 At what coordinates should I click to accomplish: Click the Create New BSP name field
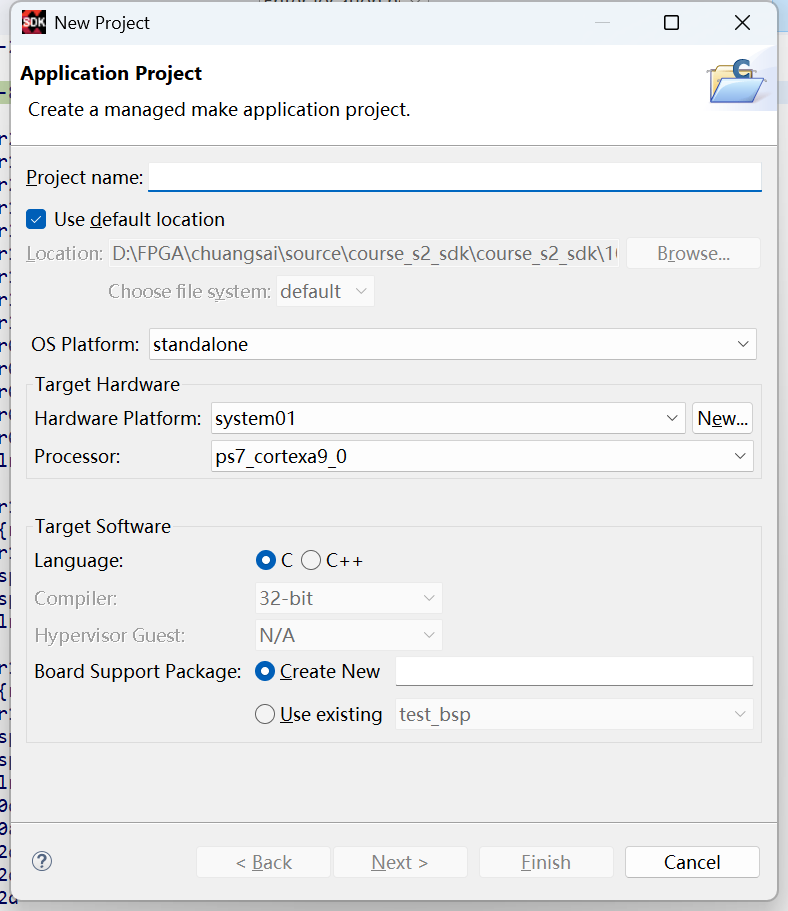574,671
